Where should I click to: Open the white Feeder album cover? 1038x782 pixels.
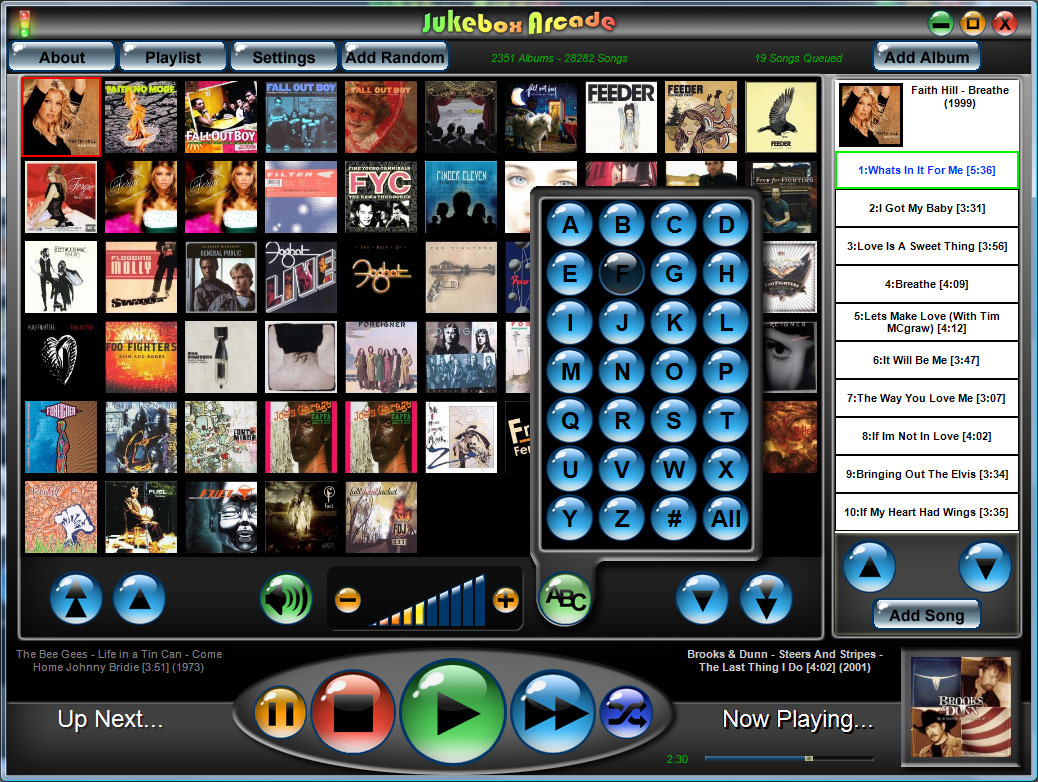click(x=621, y=117)
